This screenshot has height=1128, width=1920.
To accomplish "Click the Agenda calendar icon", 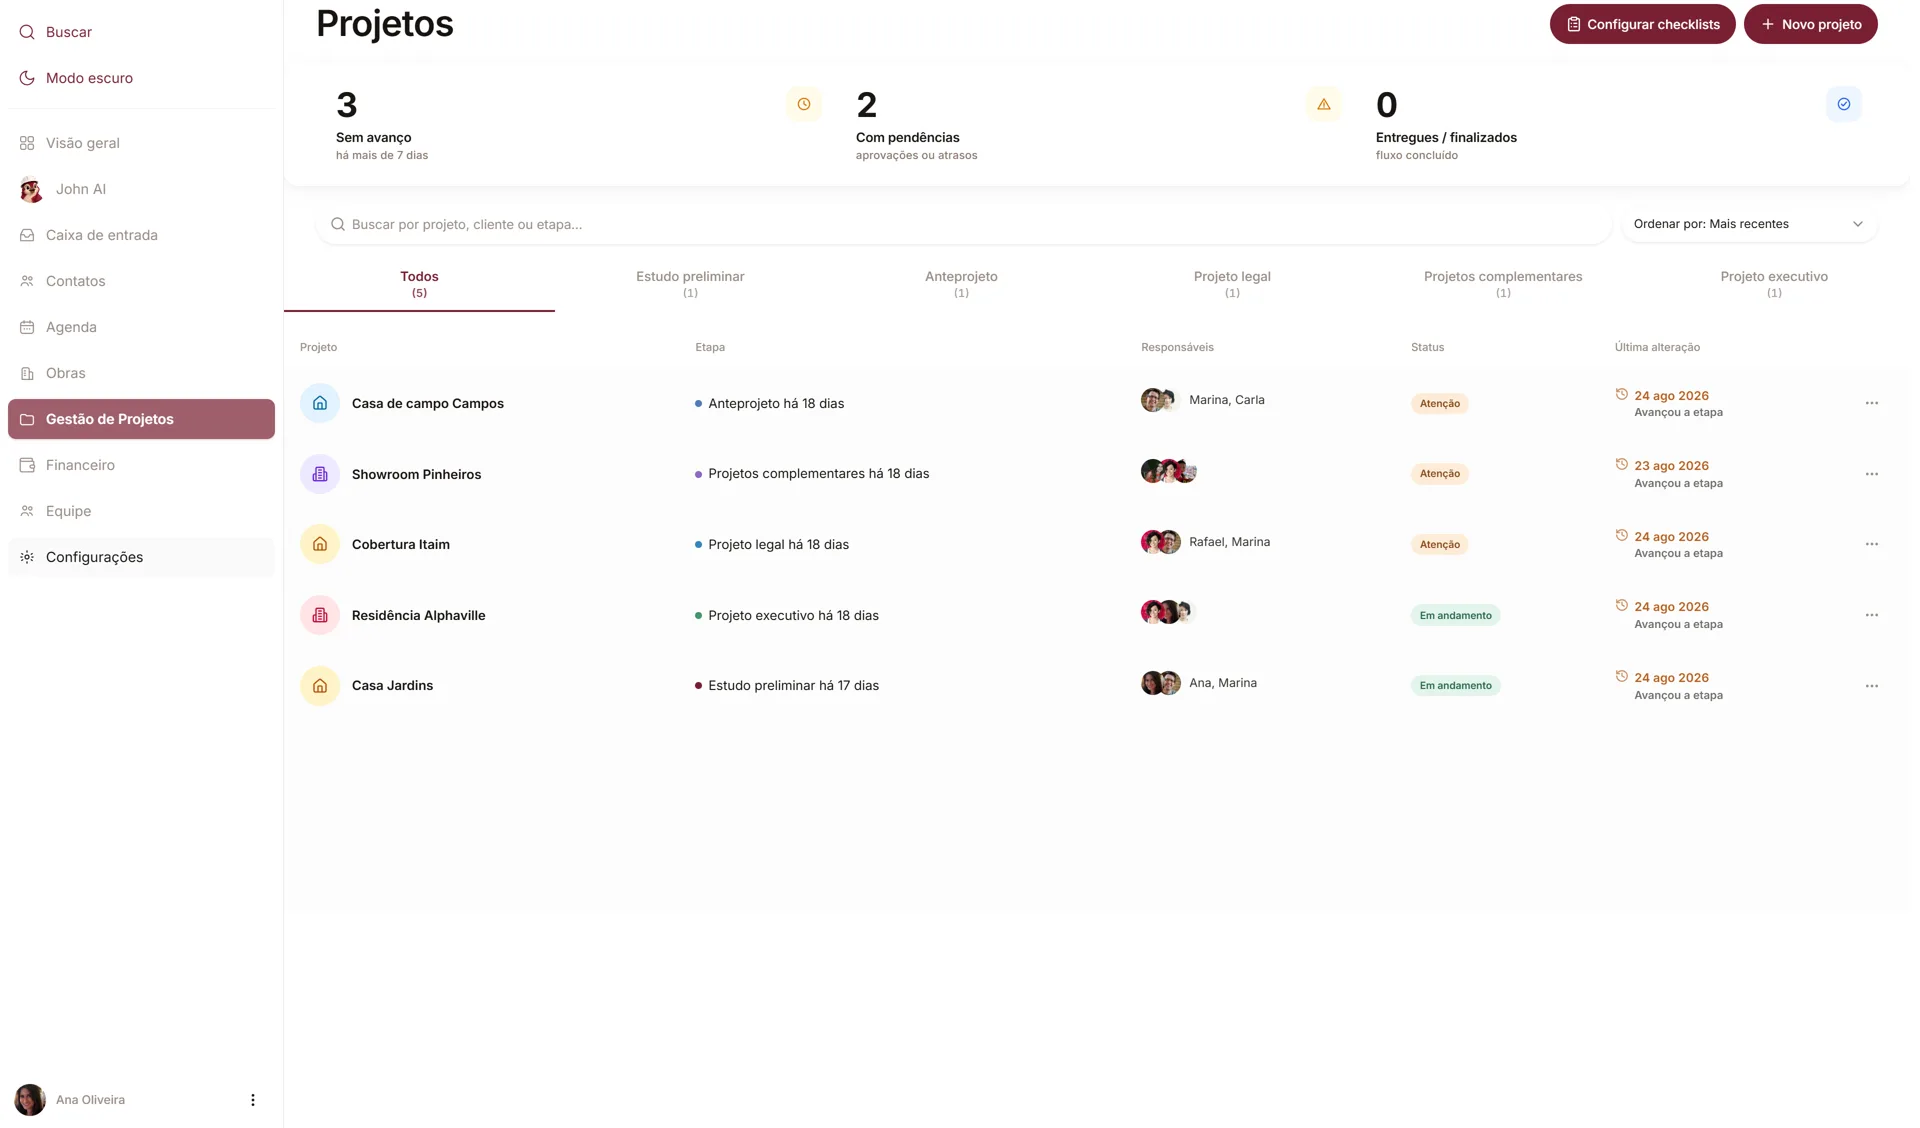I will tap(27, 327).
